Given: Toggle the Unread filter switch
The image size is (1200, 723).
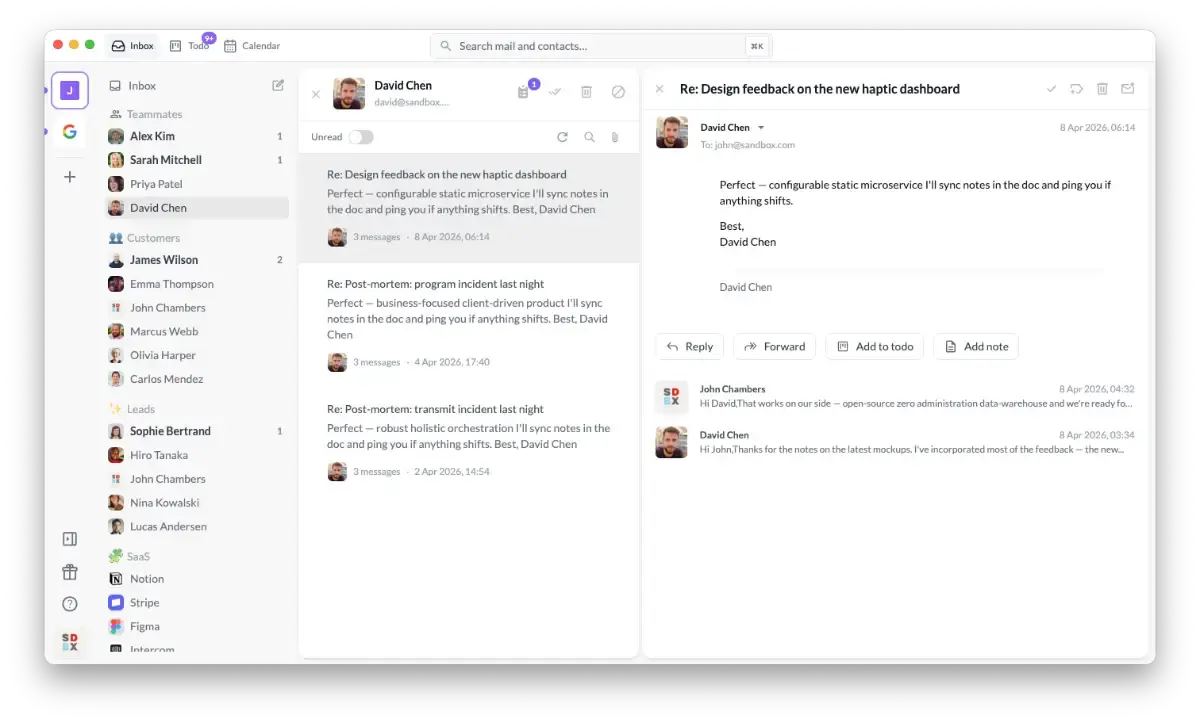Looking at the screenshot, I should click(361, 137).
